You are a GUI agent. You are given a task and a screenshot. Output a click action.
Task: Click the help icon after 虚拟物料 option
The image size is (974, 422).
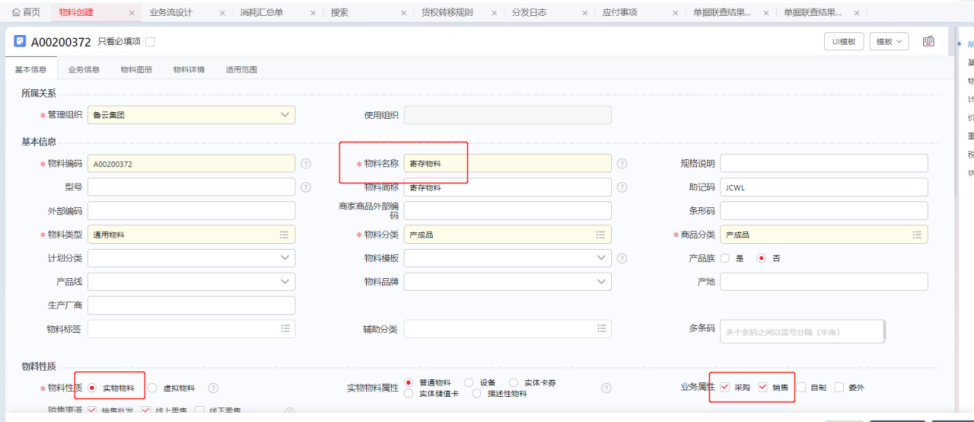(212, 388)
